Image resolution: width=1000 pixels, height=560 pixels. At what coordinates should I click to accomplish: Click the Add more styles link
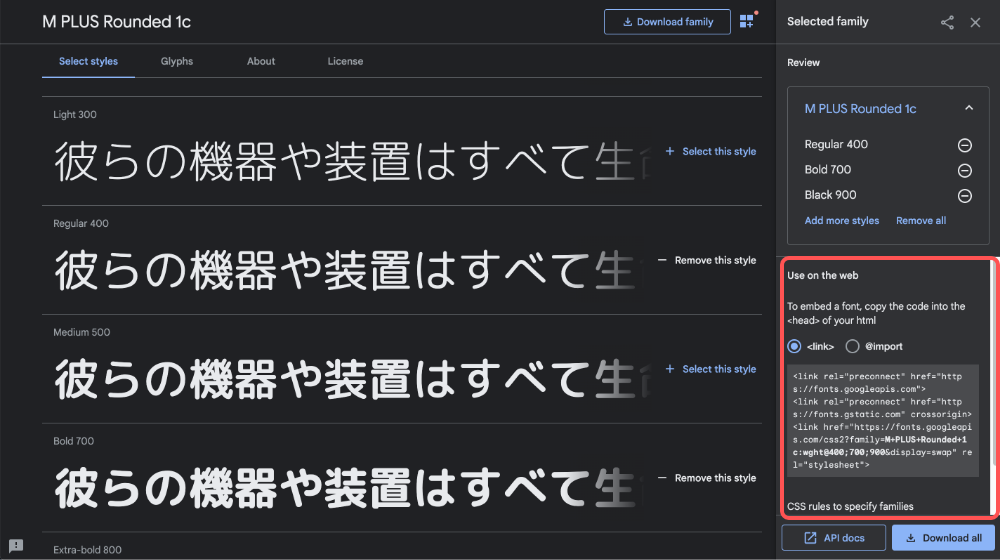(x=841, y=221)
